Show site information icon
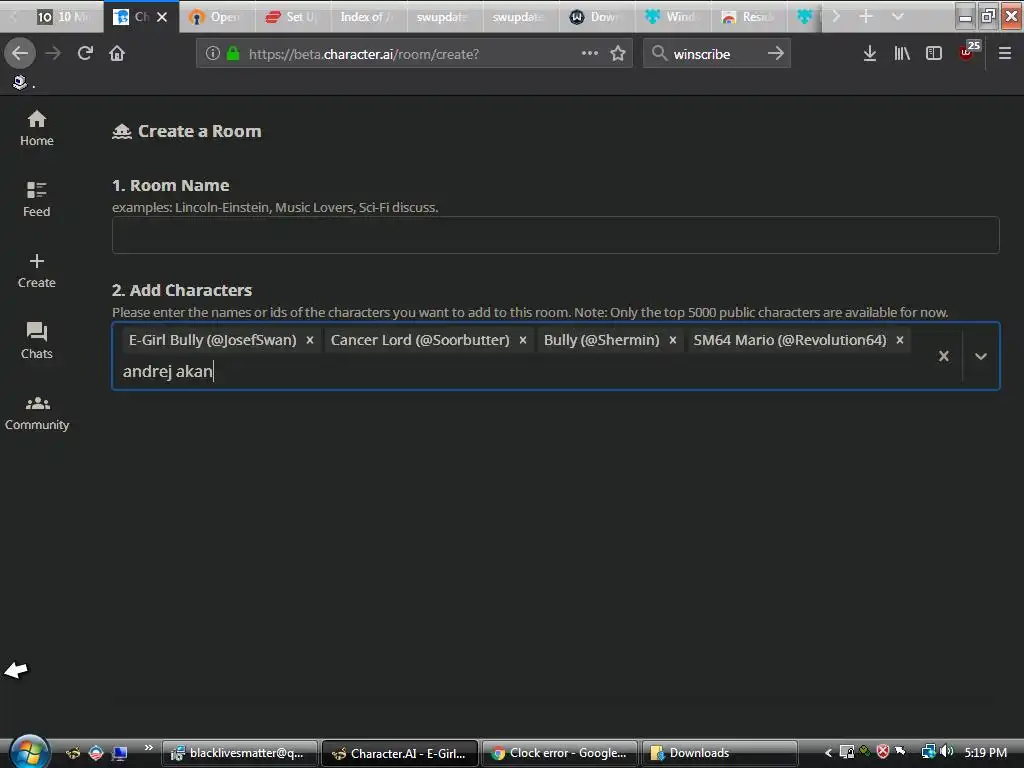1024x768 pixels. pyautogui.click(x=212, y=54)
